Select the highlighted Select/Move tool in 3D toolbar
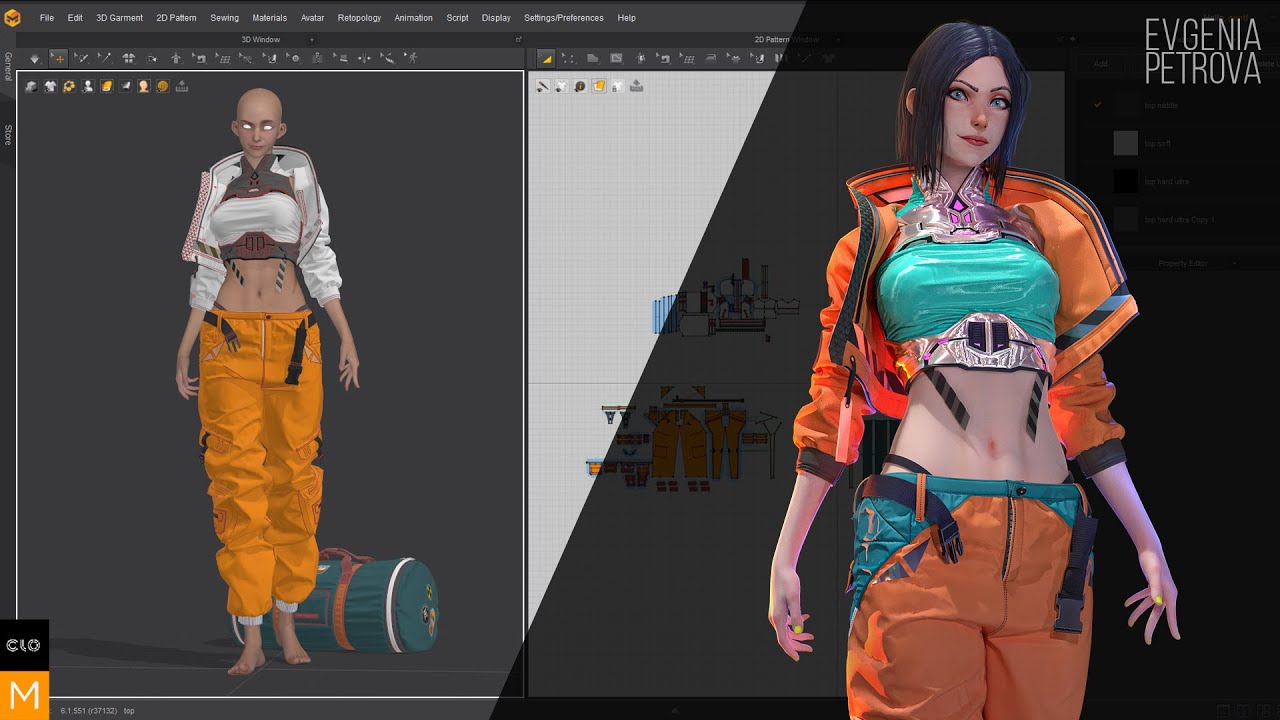 click(58, 58)
